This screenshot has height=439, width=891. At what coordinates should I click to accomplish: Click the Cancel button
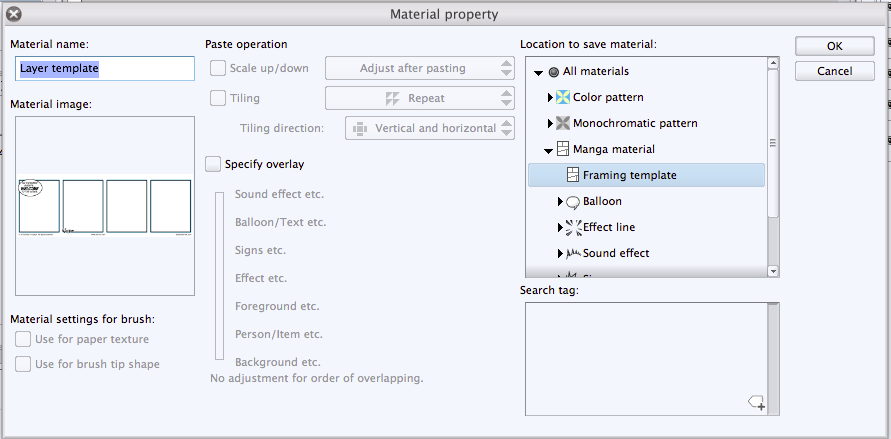coord(834,71)
